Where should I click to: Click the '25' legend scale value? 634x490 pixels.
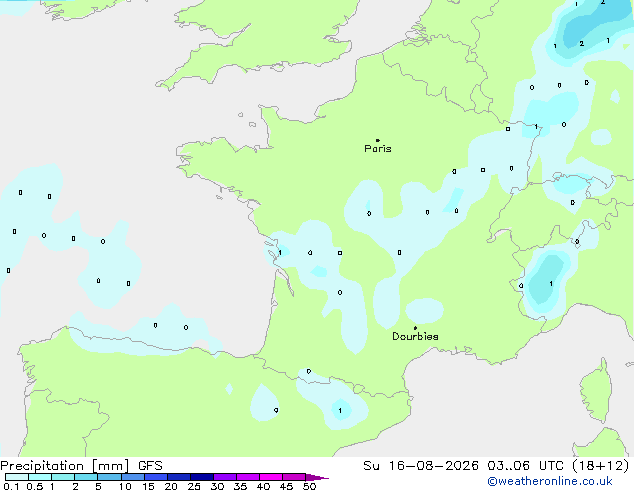click(x=194, y=486)
